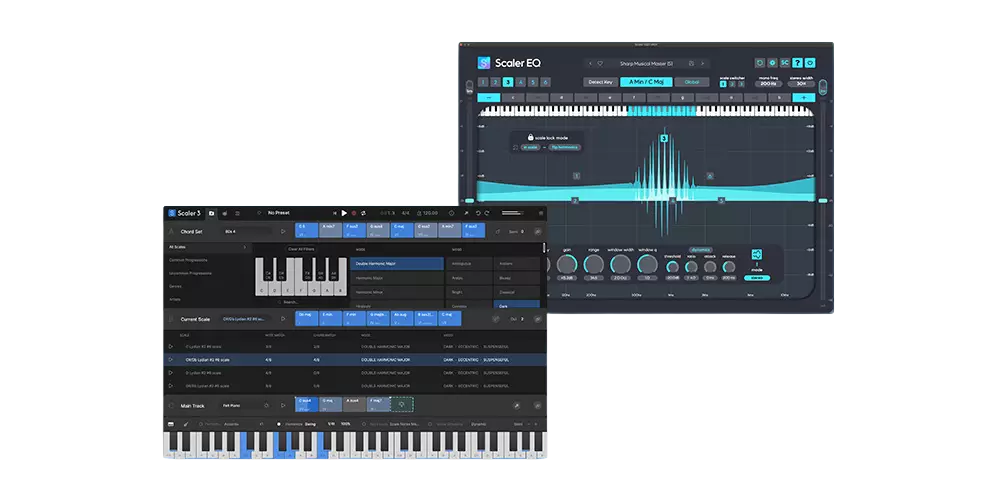The width and height of the screenshot is (1000, 500).
Task: Open the Scaler EQ help question mark
Action: [798, 63]
